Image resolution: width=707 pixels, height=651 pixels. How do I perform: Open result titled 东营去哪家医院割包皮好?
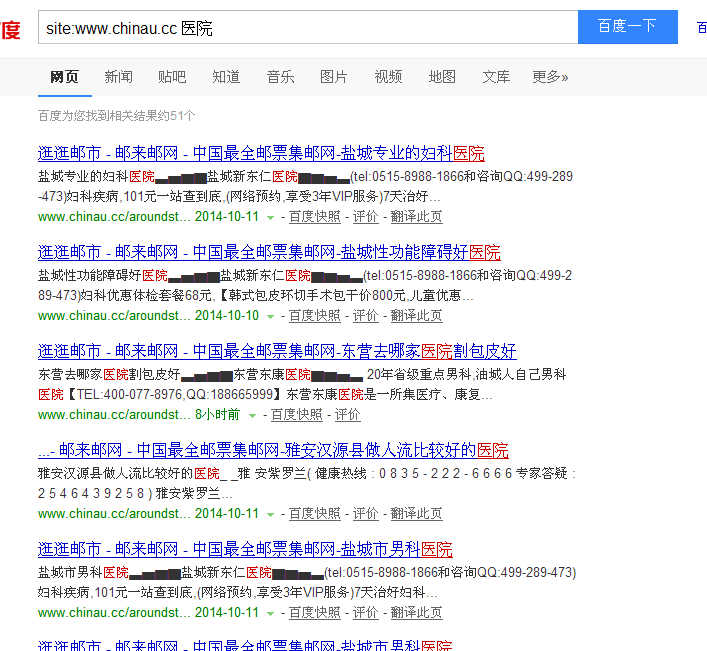(277, 351)
